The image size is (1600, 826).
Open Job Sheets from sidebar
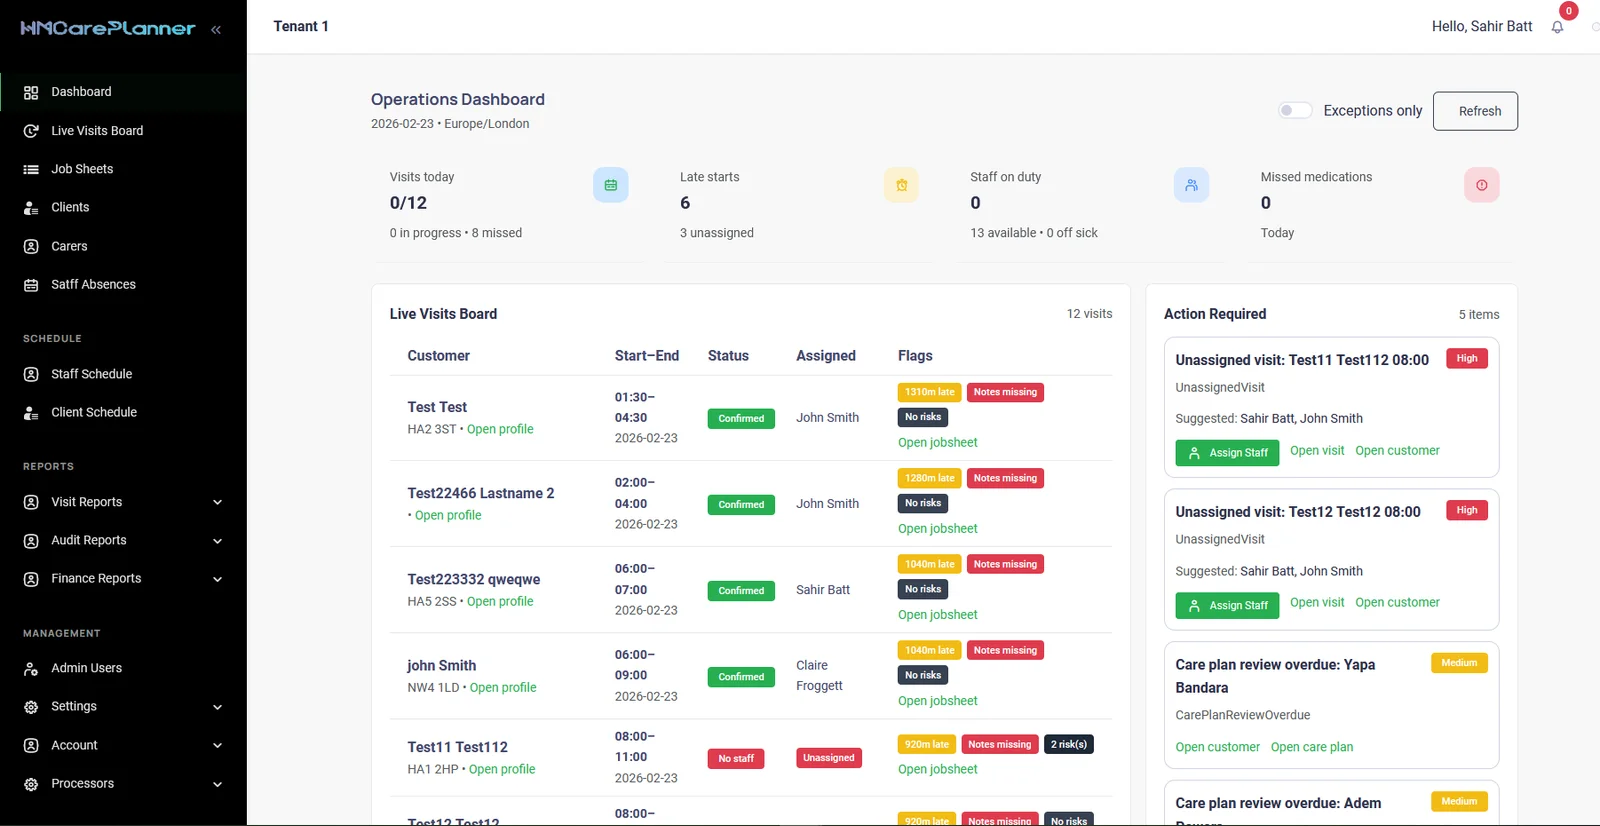pyautogui.click(x=123, y=169)
